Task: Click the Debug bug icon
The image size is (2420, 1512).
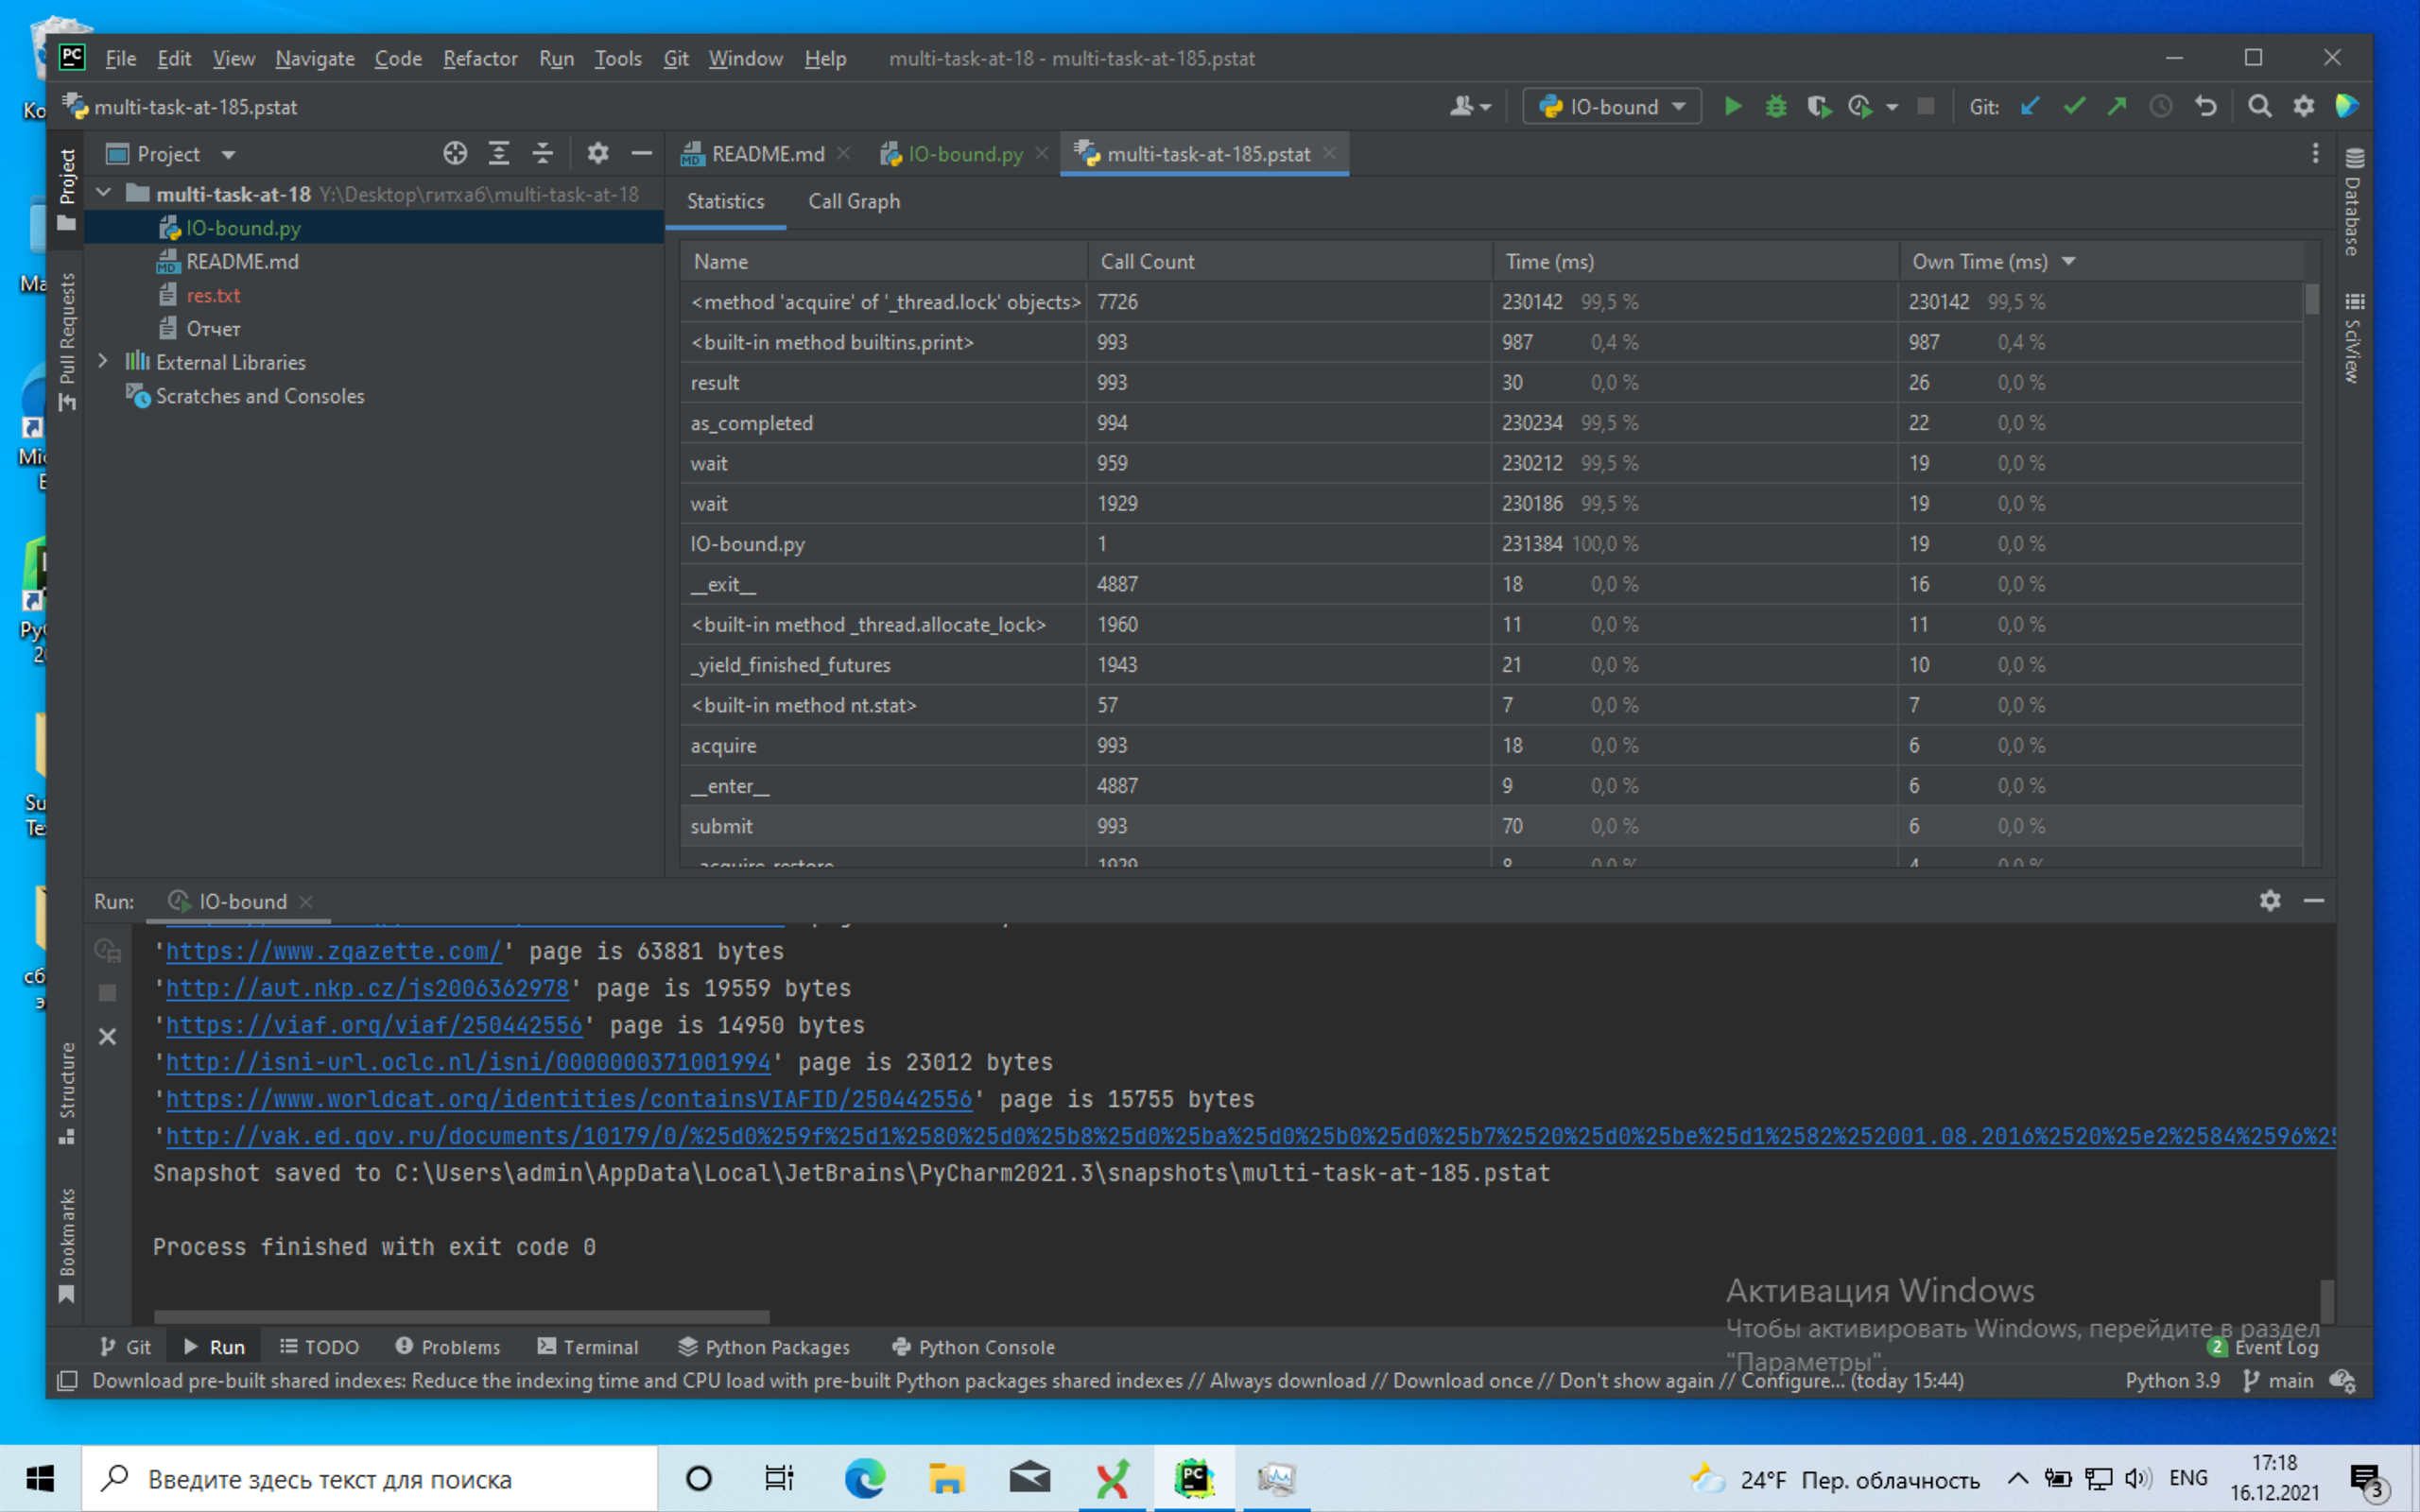Action: (1775, 106)
